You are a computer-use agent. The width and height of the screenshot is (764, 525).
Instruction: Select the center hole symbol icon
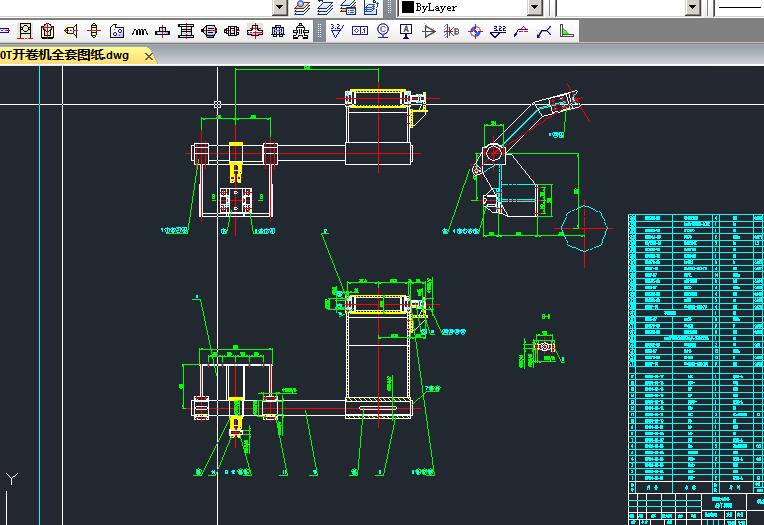71,31
